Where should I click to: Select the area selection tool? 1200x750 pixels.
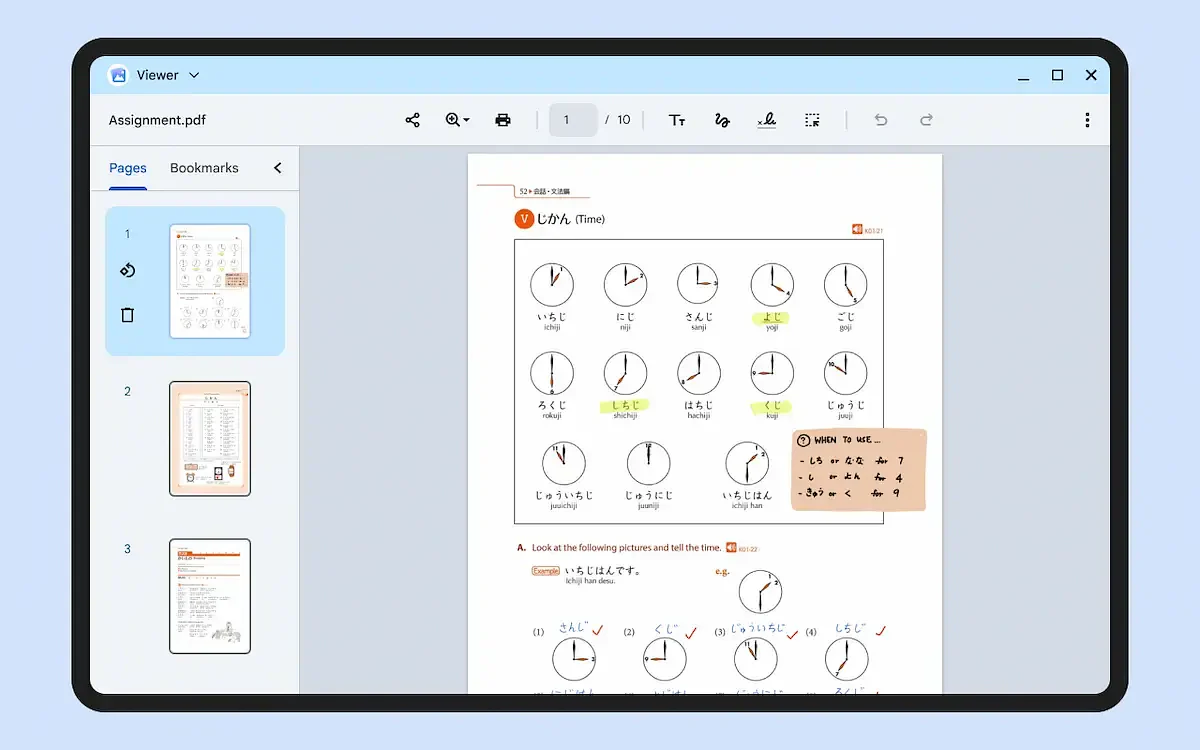812,120
